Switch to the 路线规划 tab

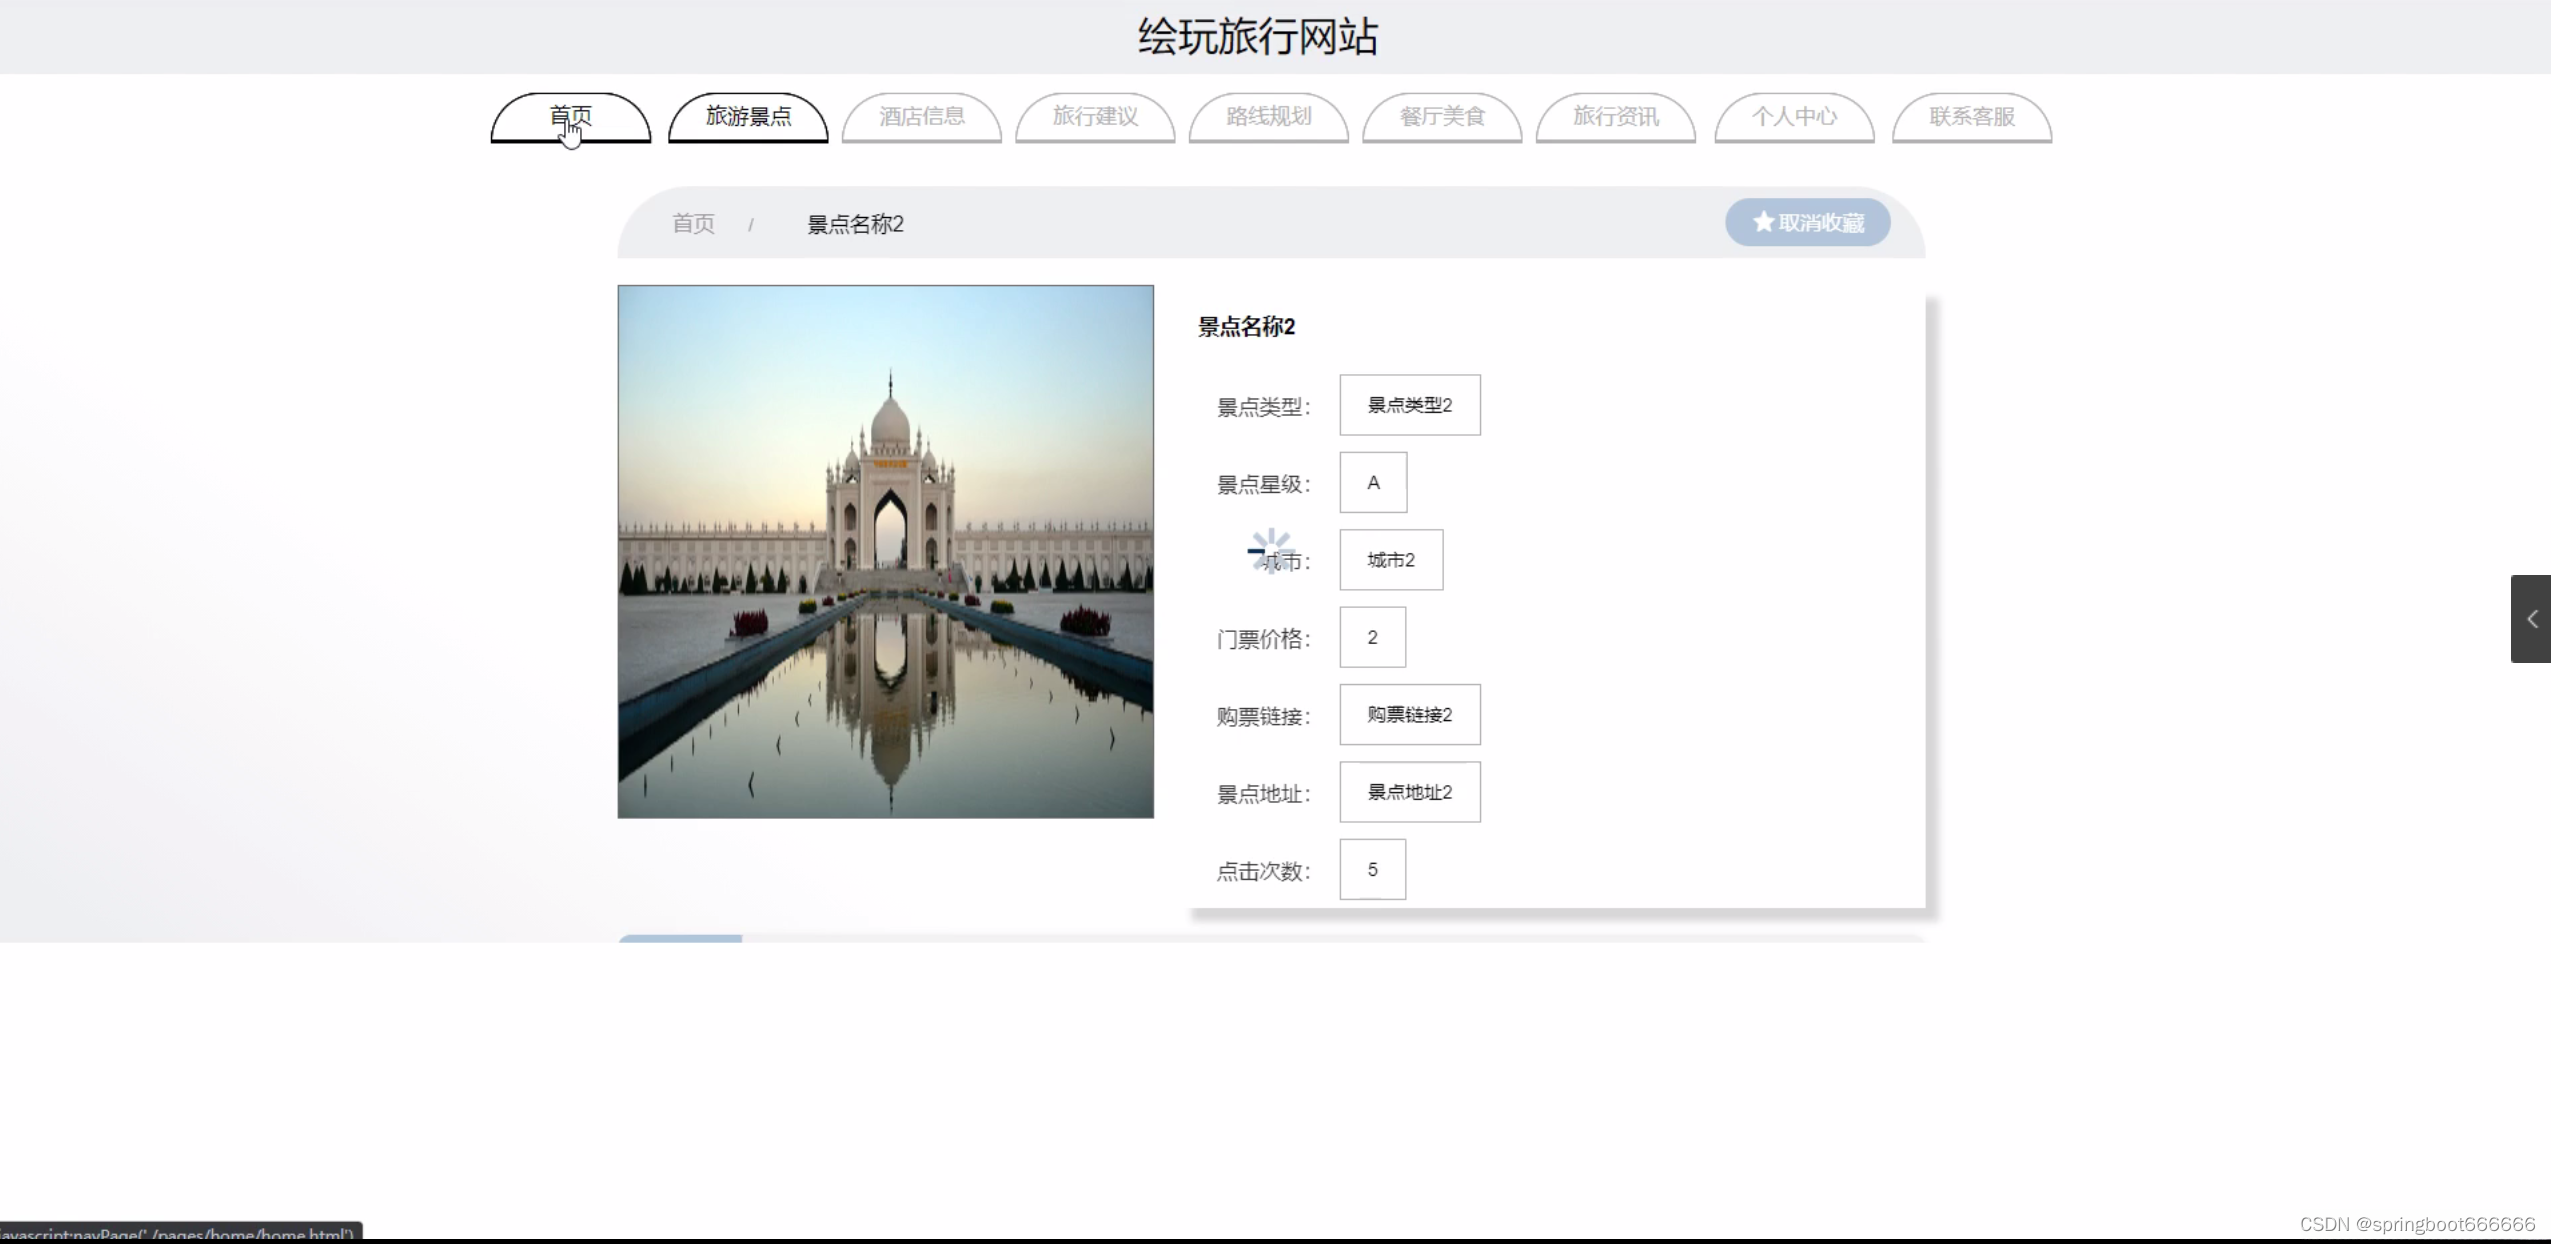click(1269, 117)
